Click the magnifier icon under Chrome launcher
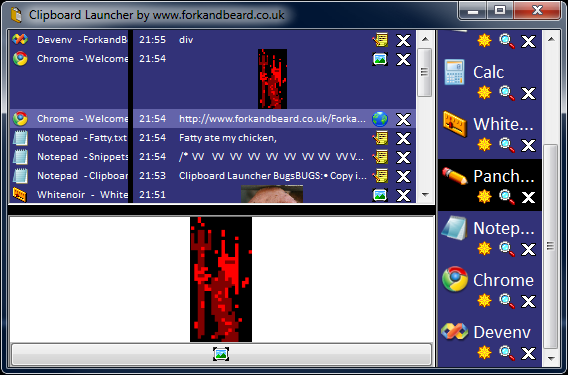Screen dimensions: 568x375 pos(507,300)
